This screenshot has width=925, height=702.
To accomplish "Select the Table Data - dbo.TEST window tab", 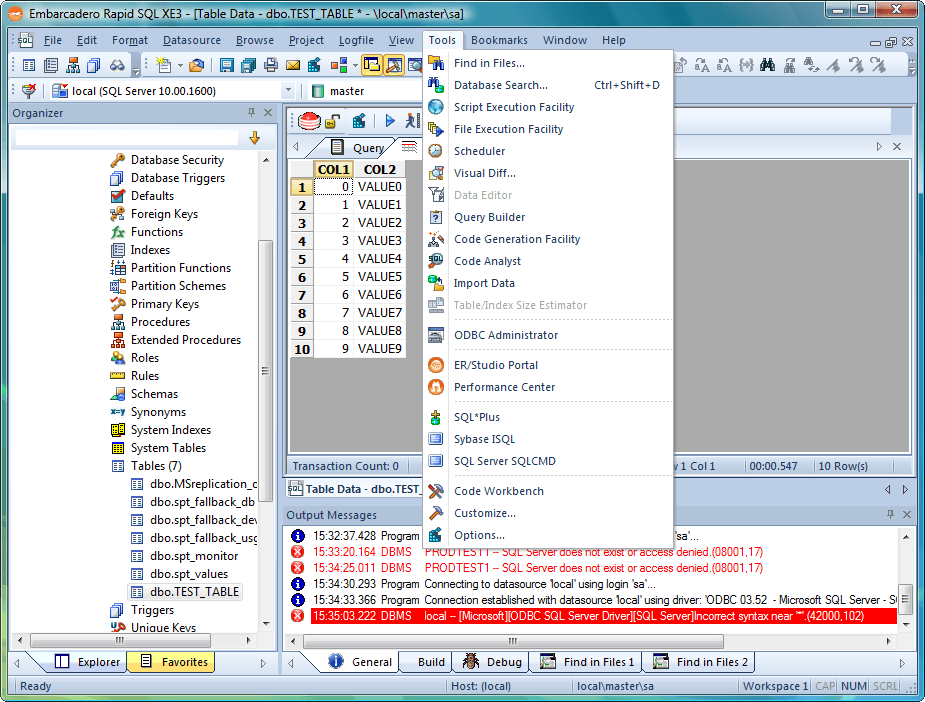I will point(354,489).
